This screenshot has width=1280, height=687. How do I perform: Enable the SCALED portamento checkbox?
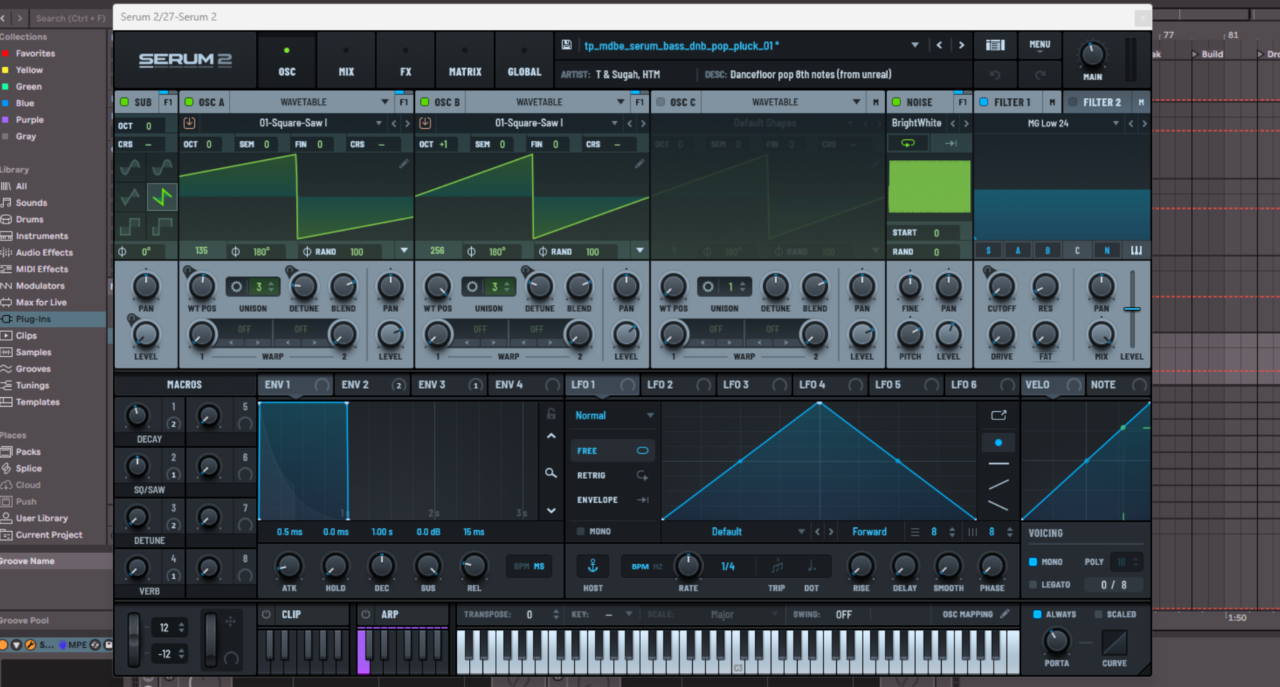1099,614
